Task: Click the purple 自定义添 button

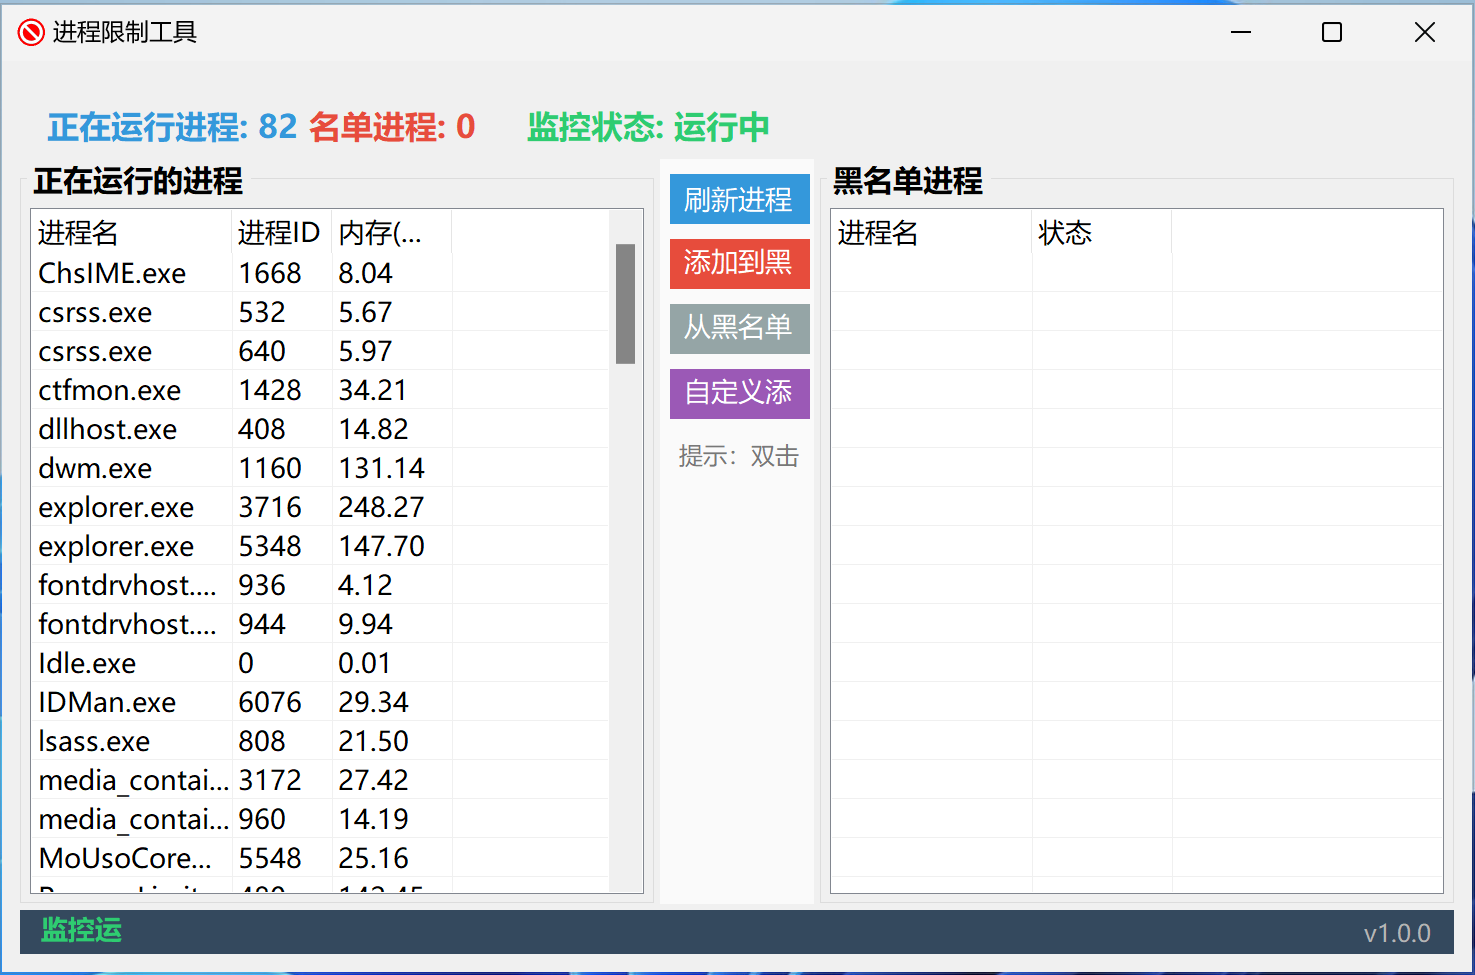Action: tap(739, 393)
